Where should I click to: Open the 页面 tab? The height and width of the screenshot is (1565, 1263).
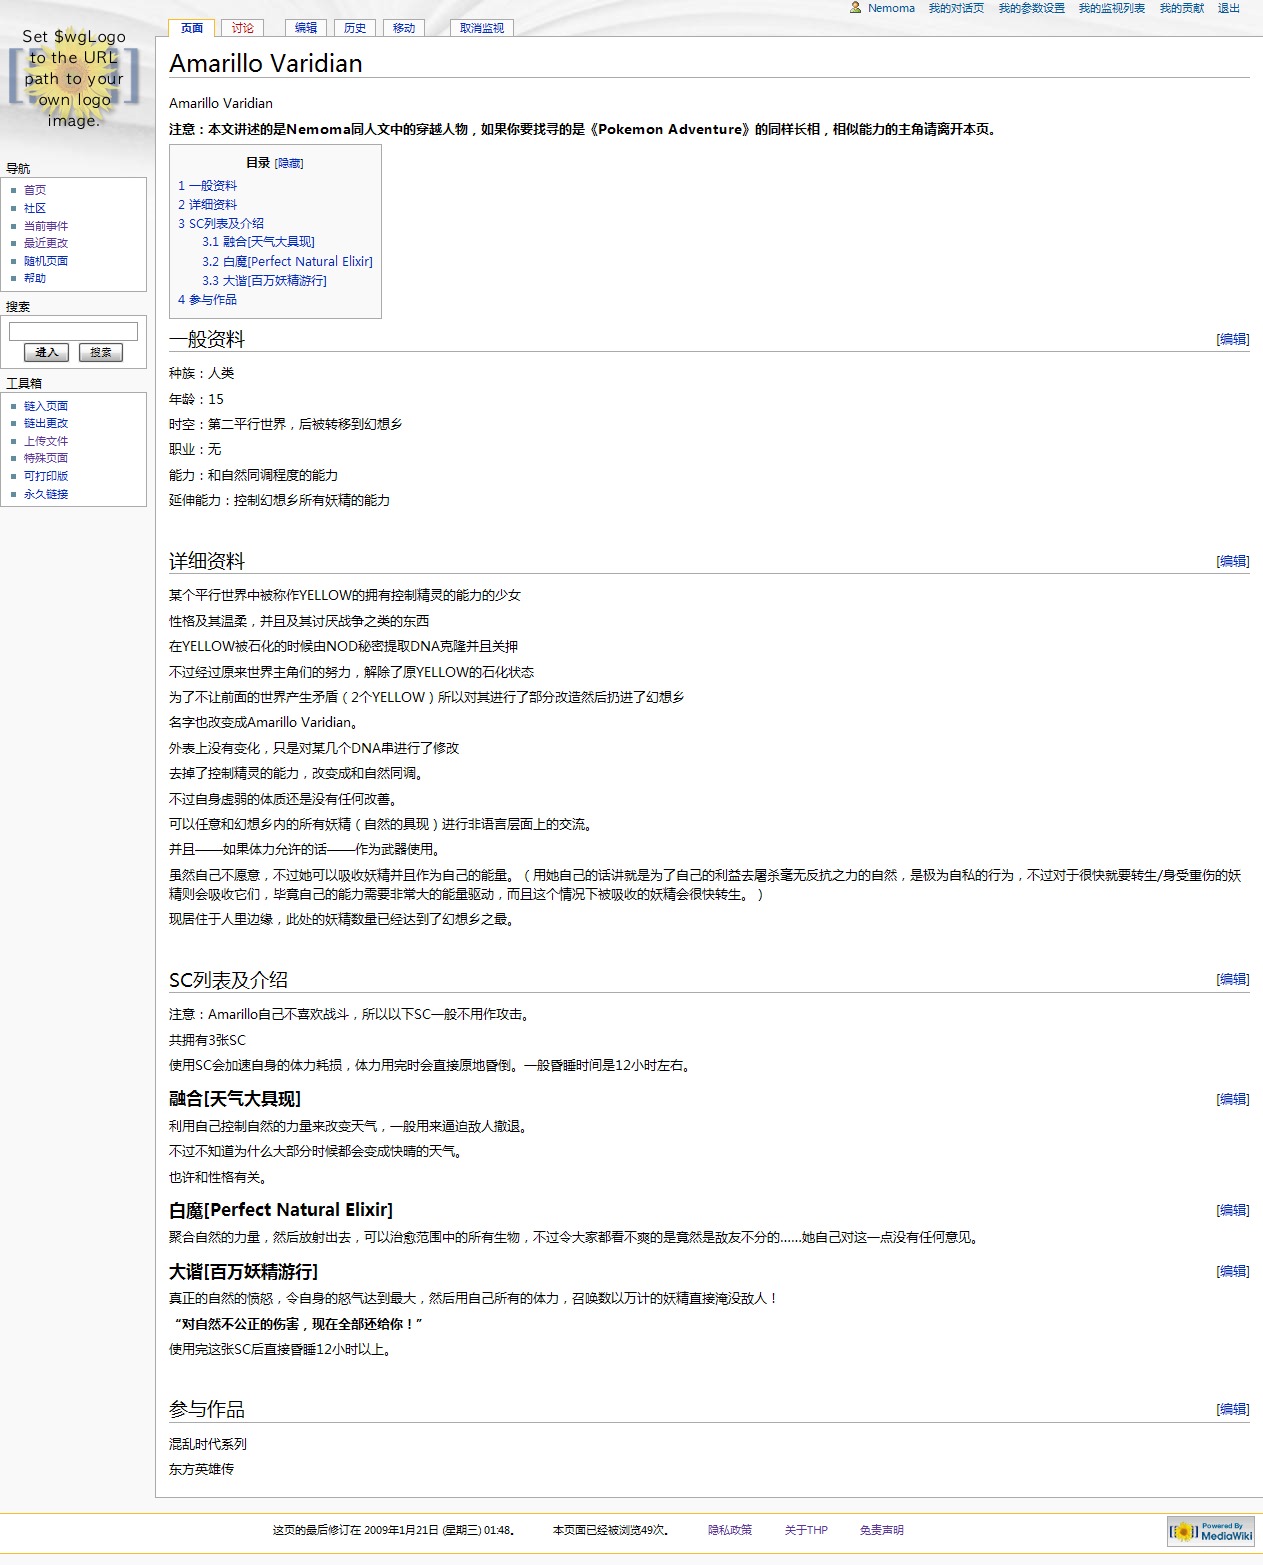coord(192,28)
